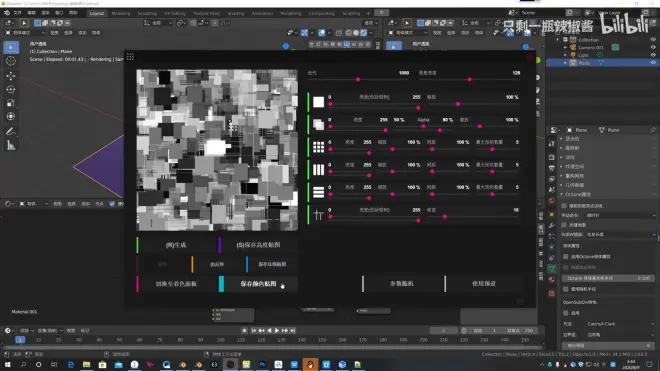Collapse the Octane properties section
660x371 pixels.
562,194
